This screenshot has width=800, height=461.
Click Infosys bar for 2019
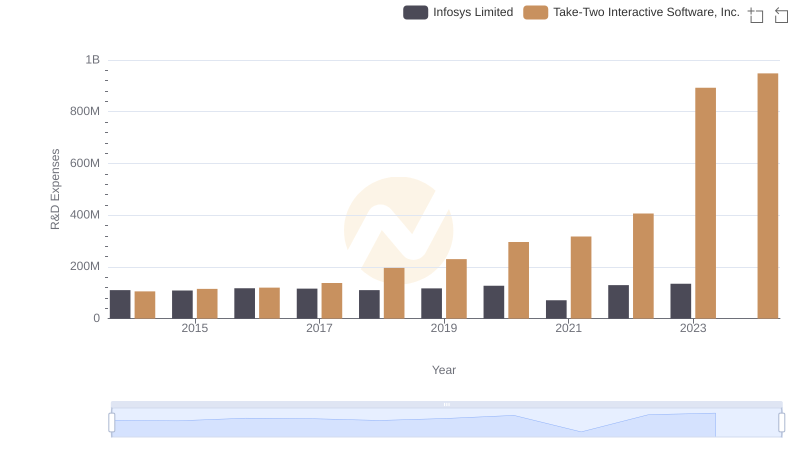coord(432,303)
